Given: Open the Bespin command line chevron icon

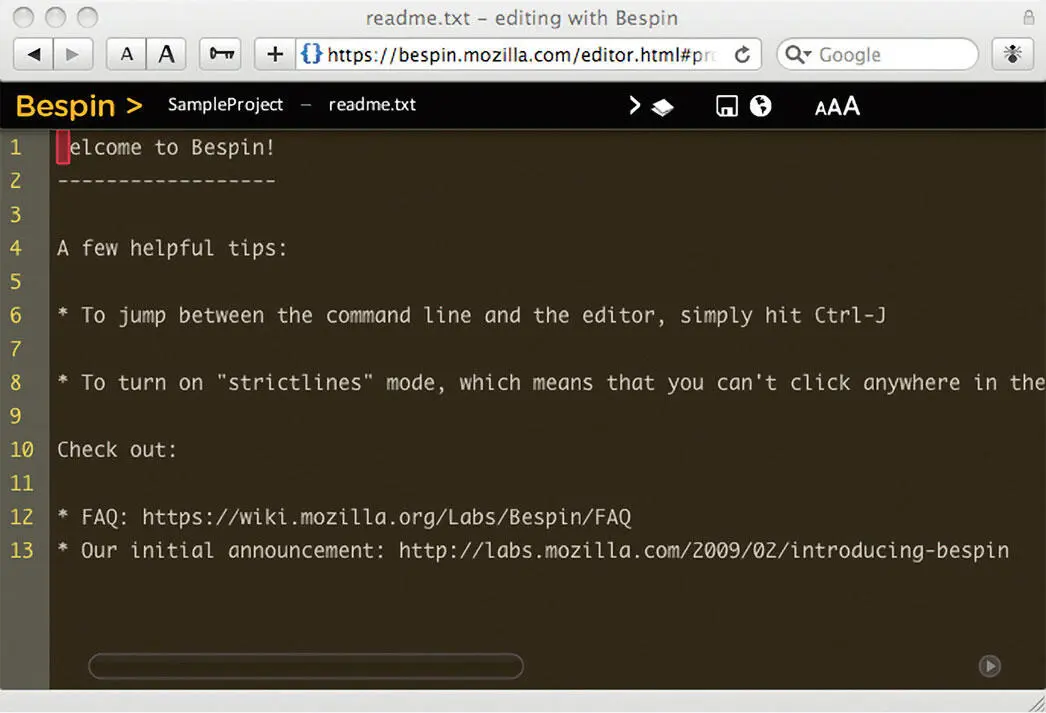Looking at the screenshot, I should pyautogui.click(x=634, y=105).
